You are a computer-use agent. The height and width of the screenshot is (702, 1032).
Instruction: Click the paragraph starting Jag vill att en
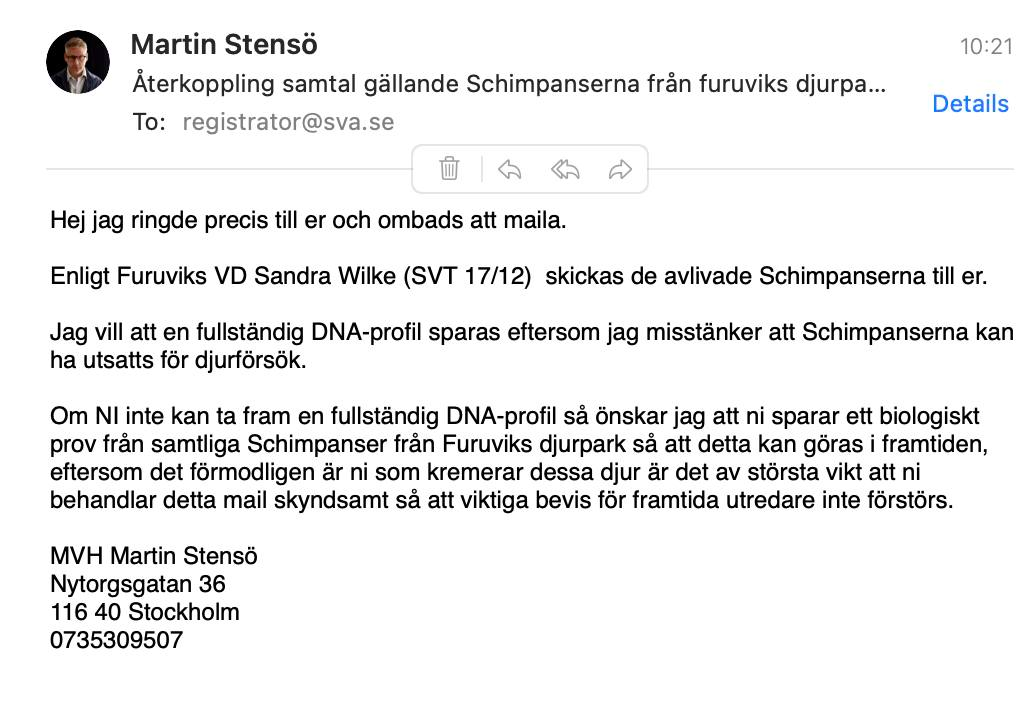click(531, 347)
